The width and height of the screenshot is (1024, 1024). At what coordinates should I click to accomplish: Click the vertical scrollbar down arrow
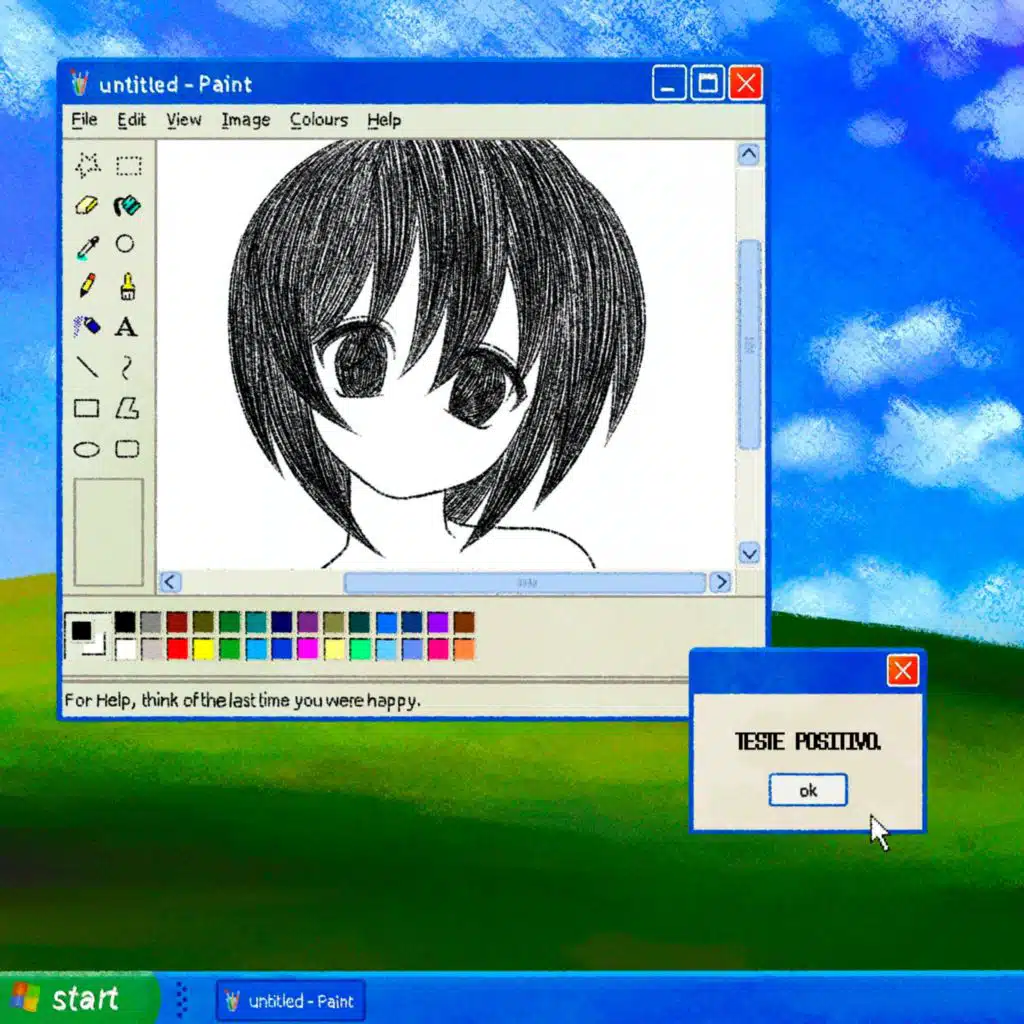click(749, 553)
